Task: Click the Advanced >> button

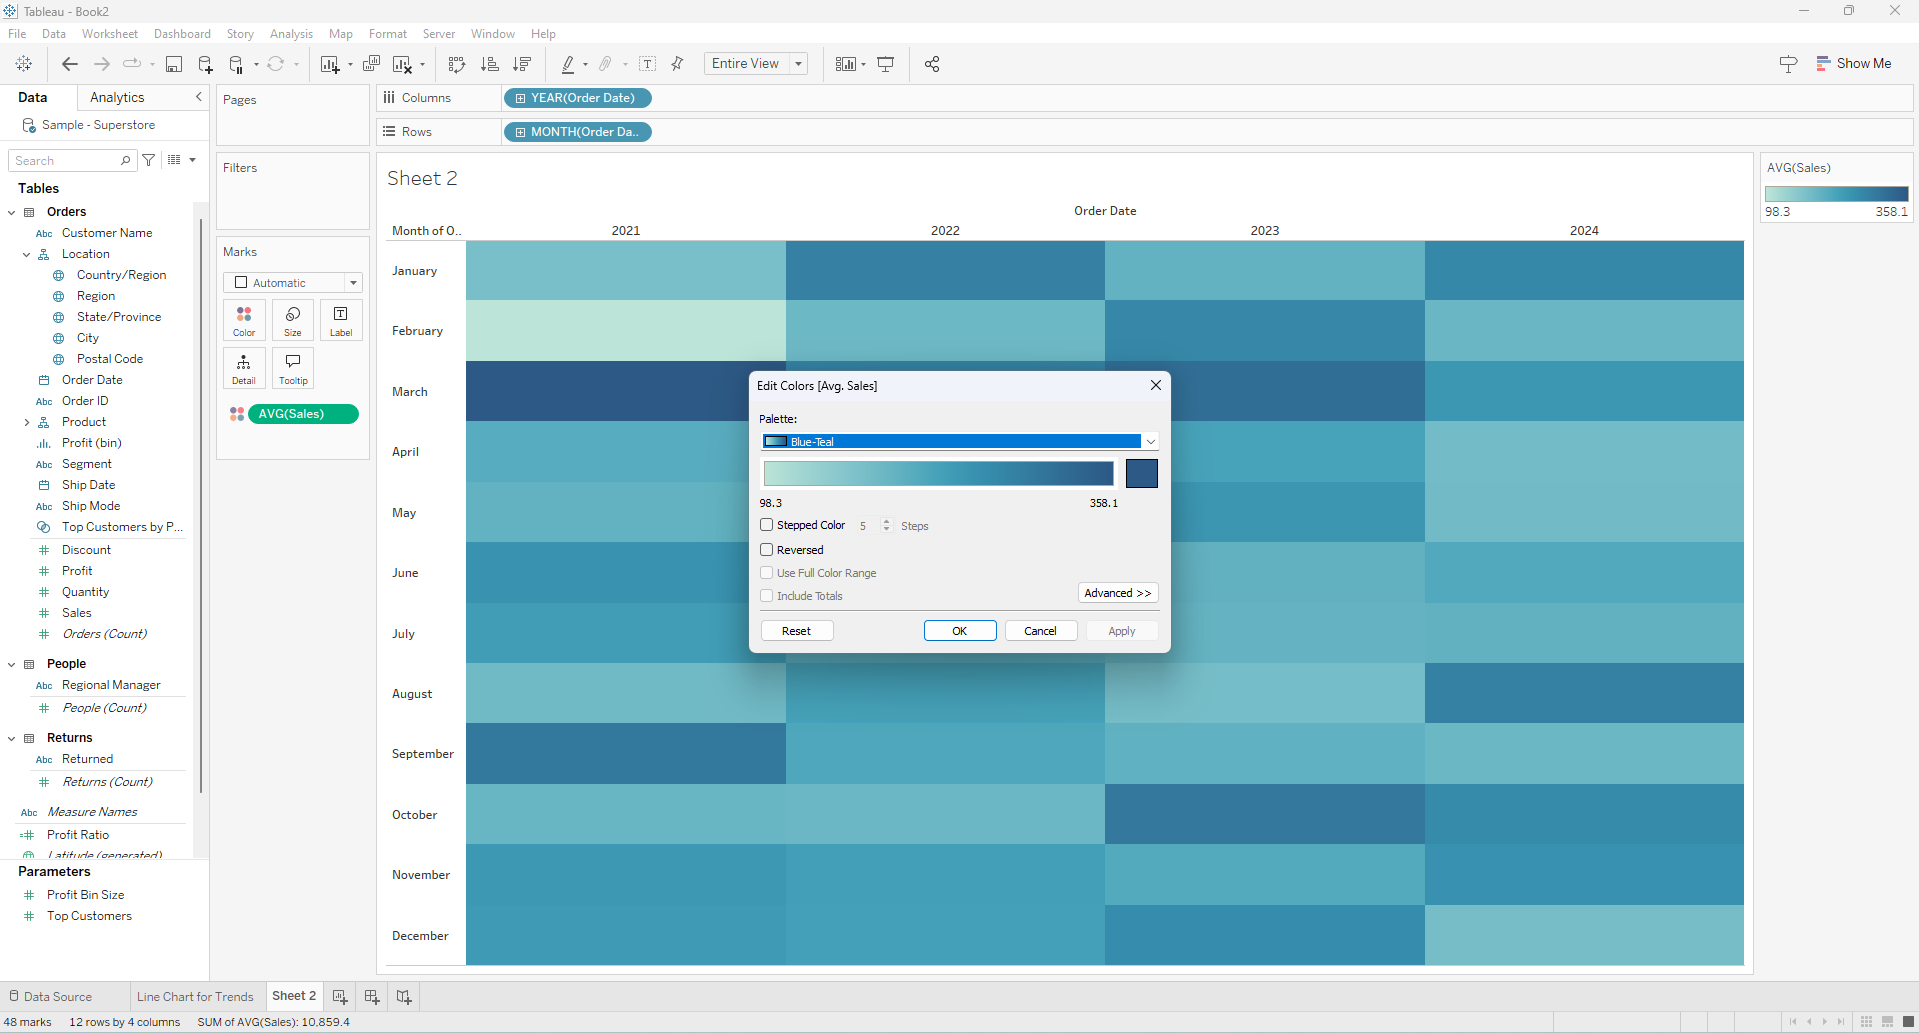Action: click(x=1117, y=593)
